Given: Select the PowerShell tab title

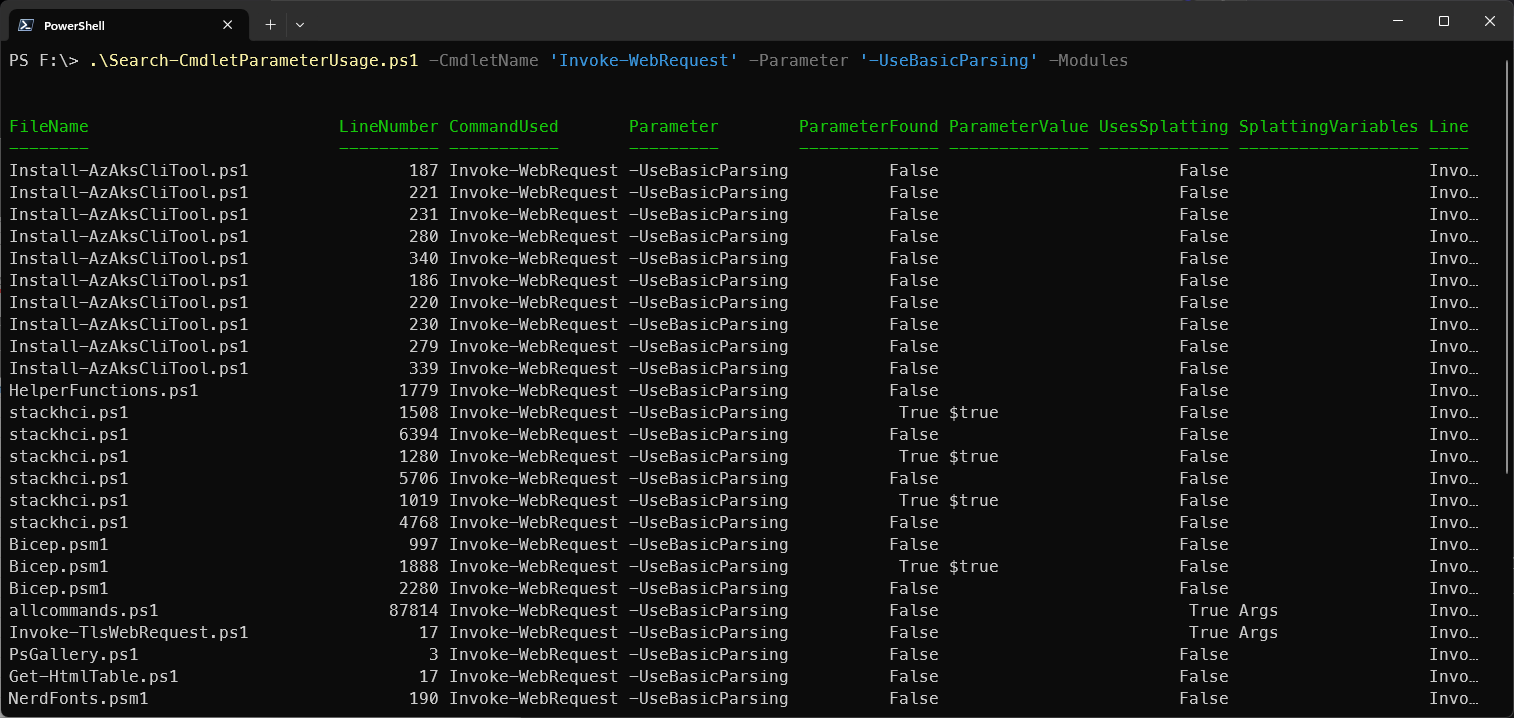Looking at the screenshot, I should [74, 25].
